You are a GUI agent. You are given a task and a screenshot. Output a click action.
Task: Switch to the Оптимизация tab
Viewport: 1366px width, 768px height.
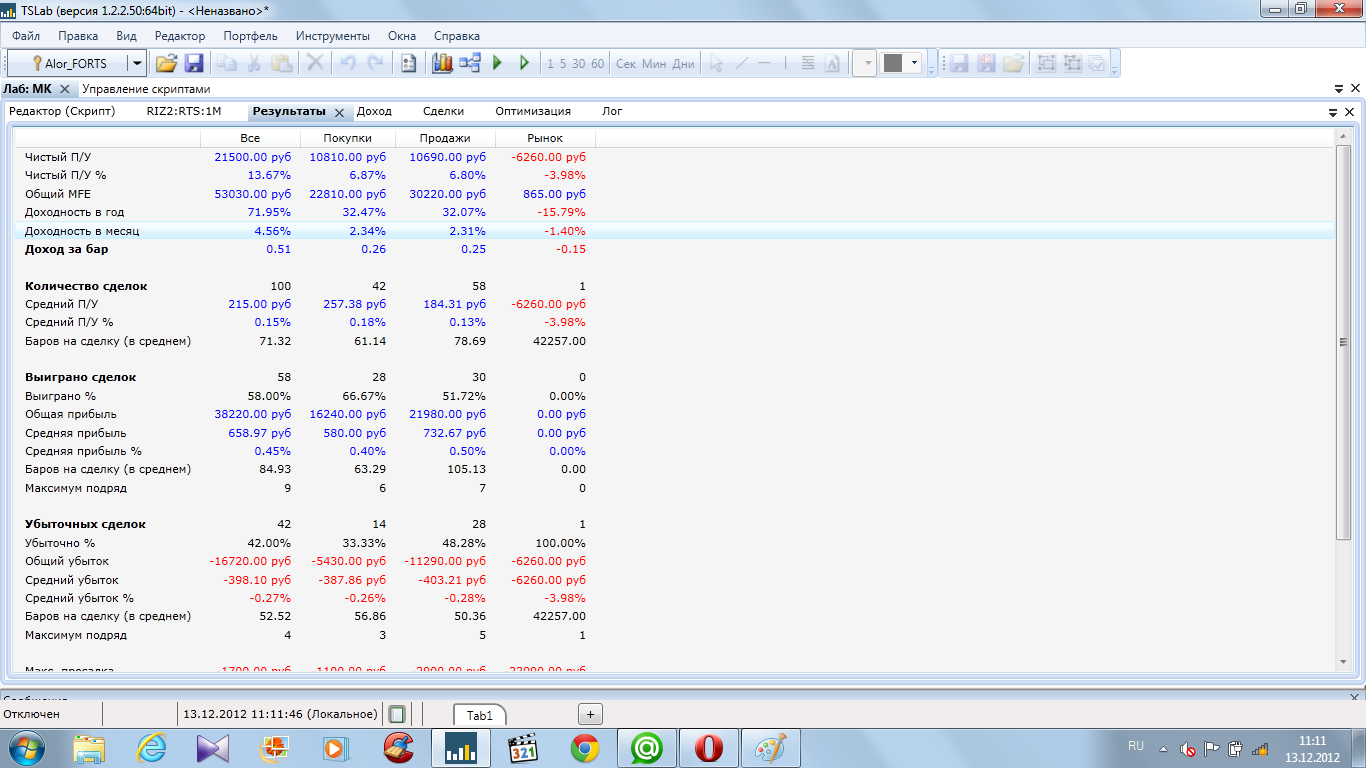pyautogui.click(x=532, y=111)
